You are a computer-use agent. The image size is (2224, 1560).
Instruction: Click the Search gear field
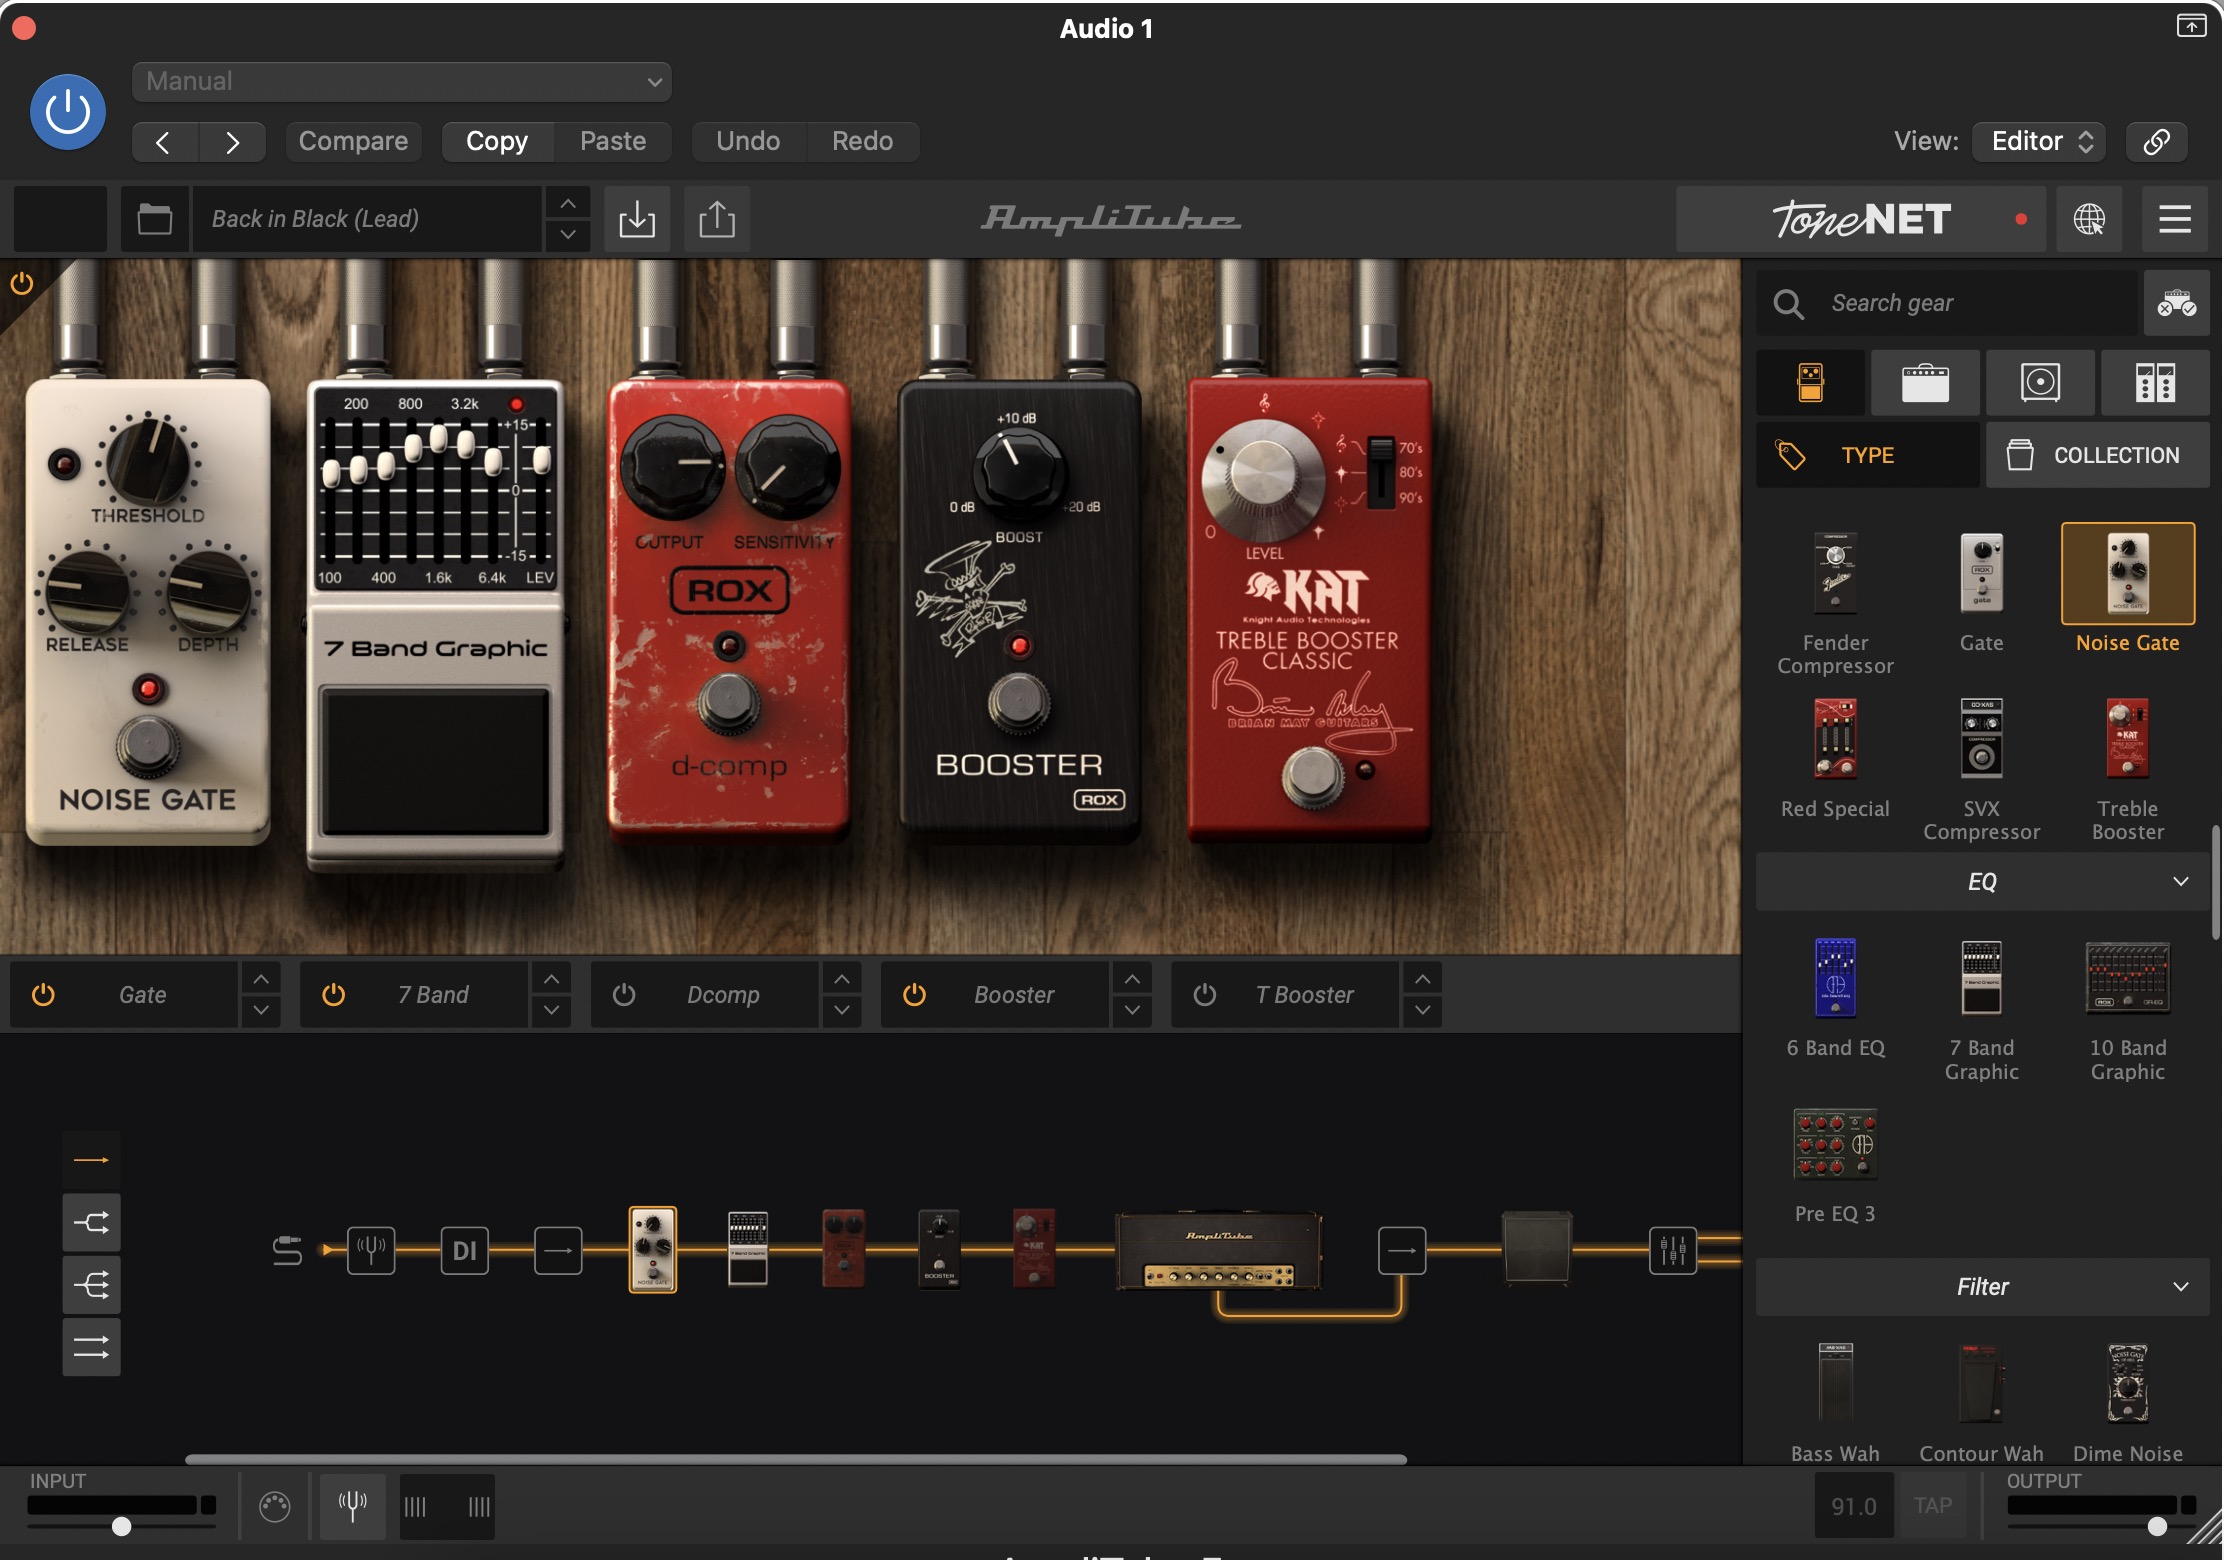pos(1948,303)
